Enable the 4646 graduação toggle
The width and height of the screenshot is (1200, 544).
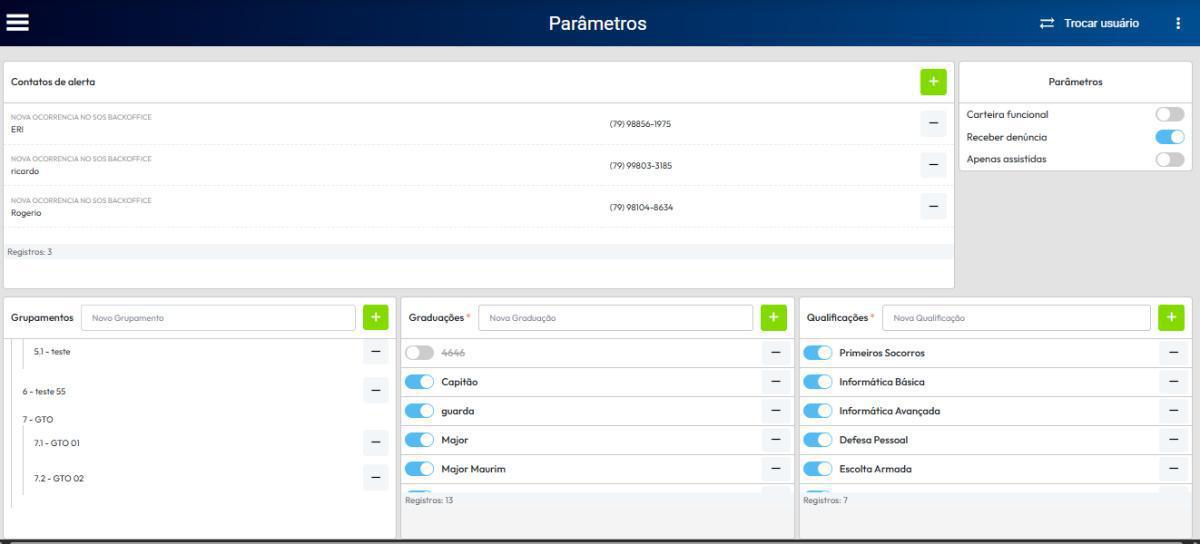(x=419, y=353)
